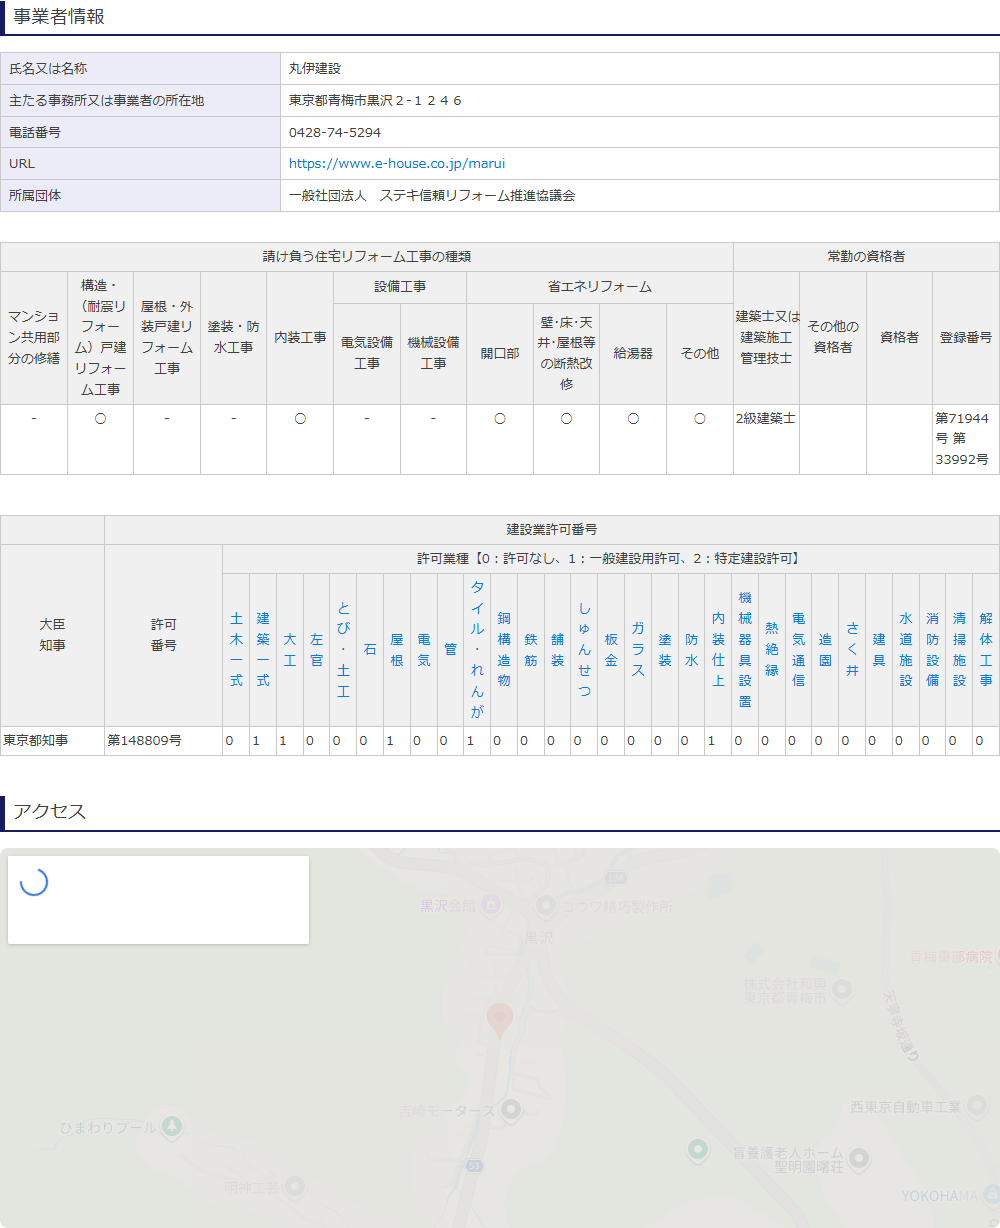Open the 大工 permit type link

click(290, 649)
